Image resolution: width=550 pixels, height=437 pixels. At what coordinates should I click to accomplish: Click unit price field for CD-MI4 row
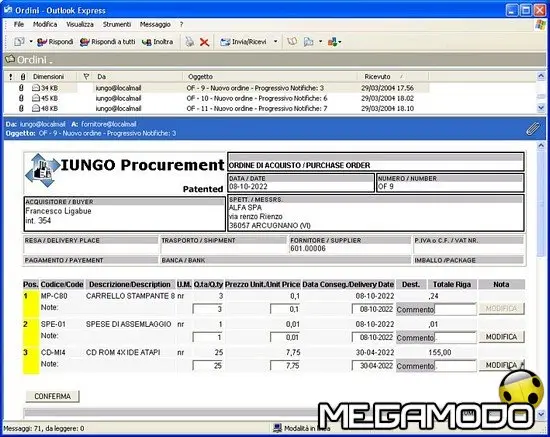pyautogui.click(x=285, y=365)
